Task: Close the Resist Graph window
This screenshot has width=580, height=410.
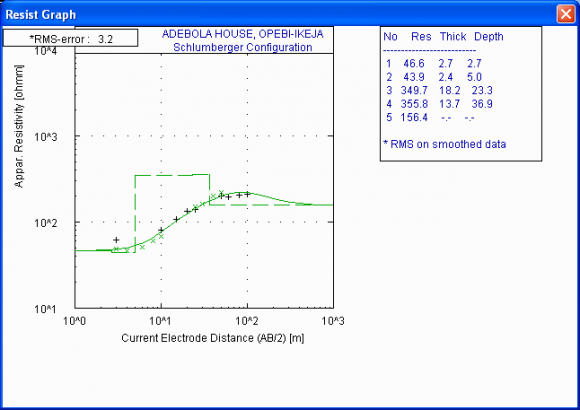Action: (x=566, y=14)
